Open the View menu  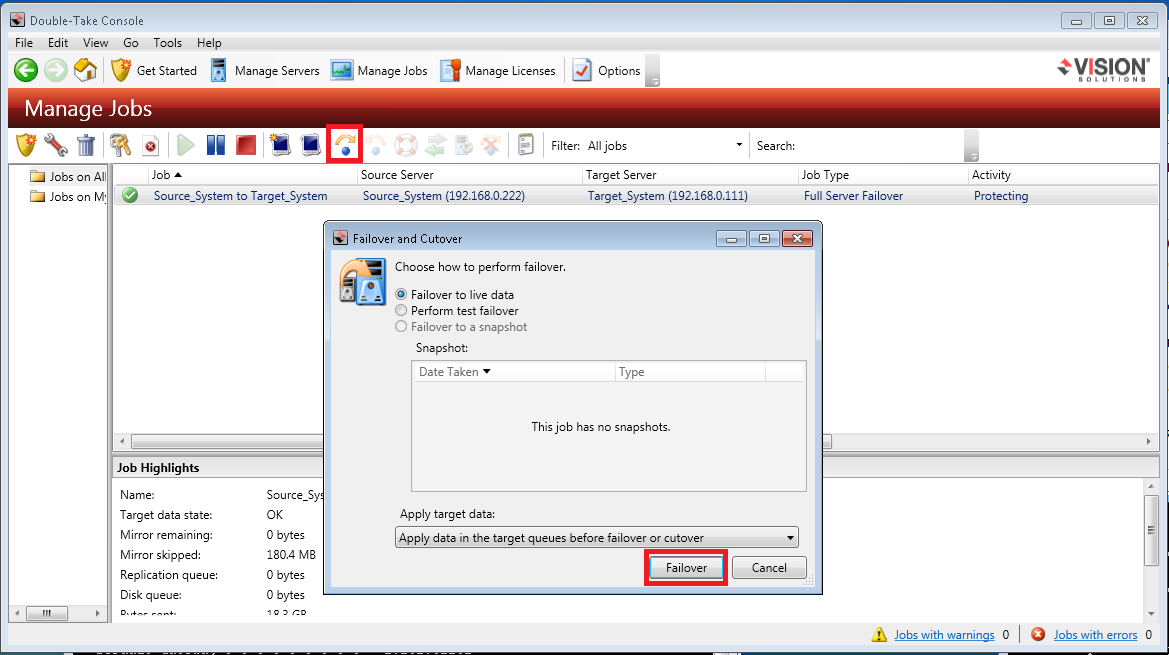point(96,43)
